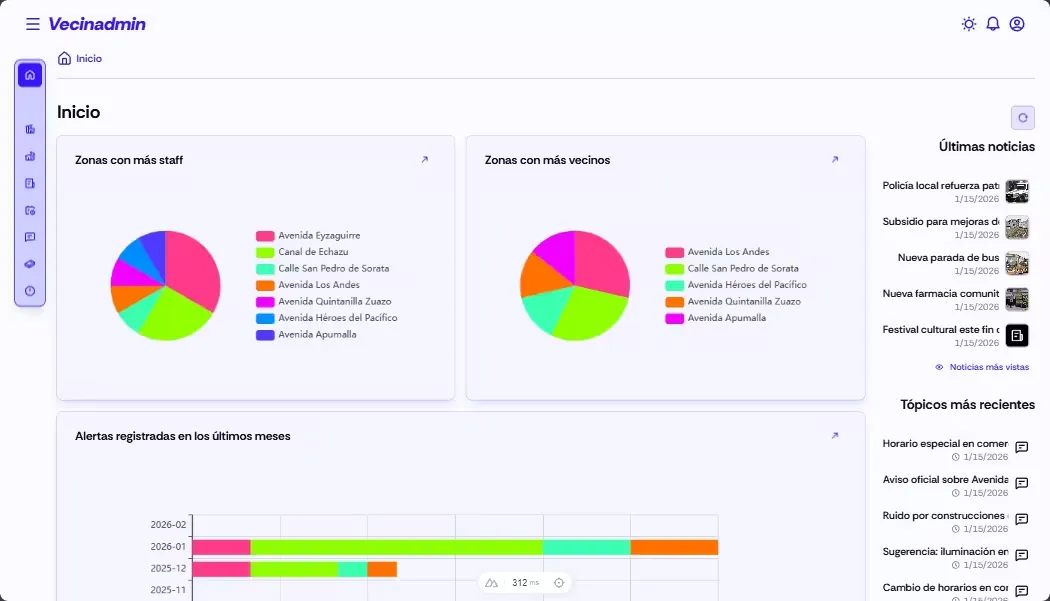Expand the Alertas registradas chart

[835, 436]
